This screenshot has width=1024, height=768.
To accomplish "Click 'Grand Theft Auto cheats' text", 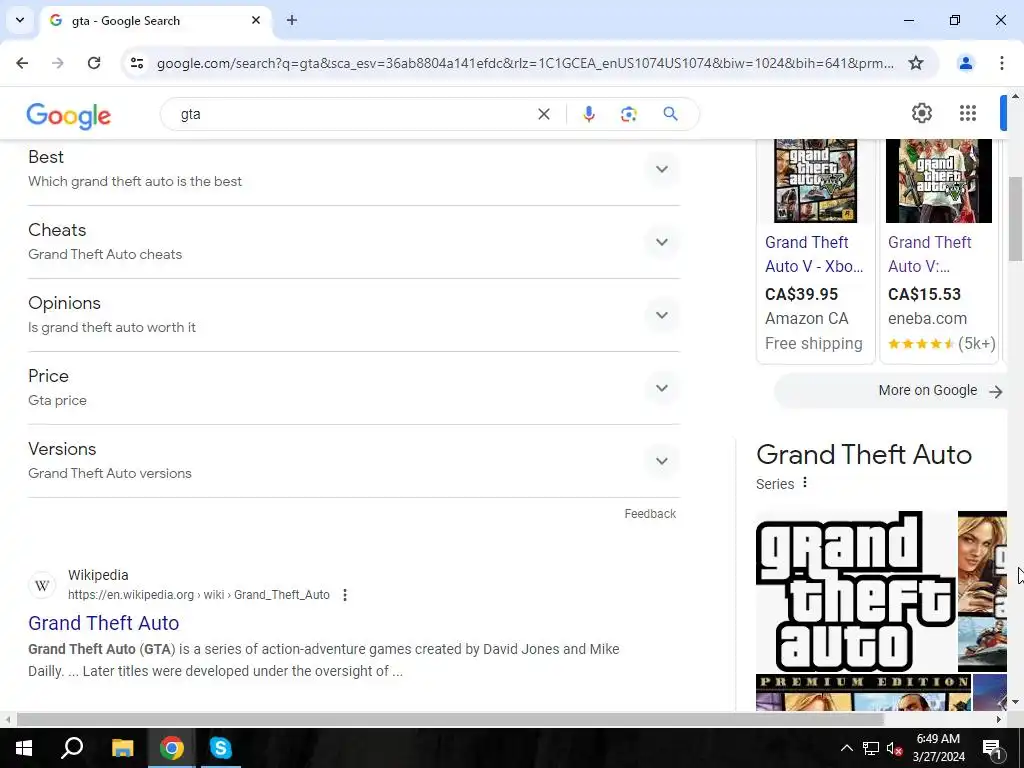I will point(104,255).
